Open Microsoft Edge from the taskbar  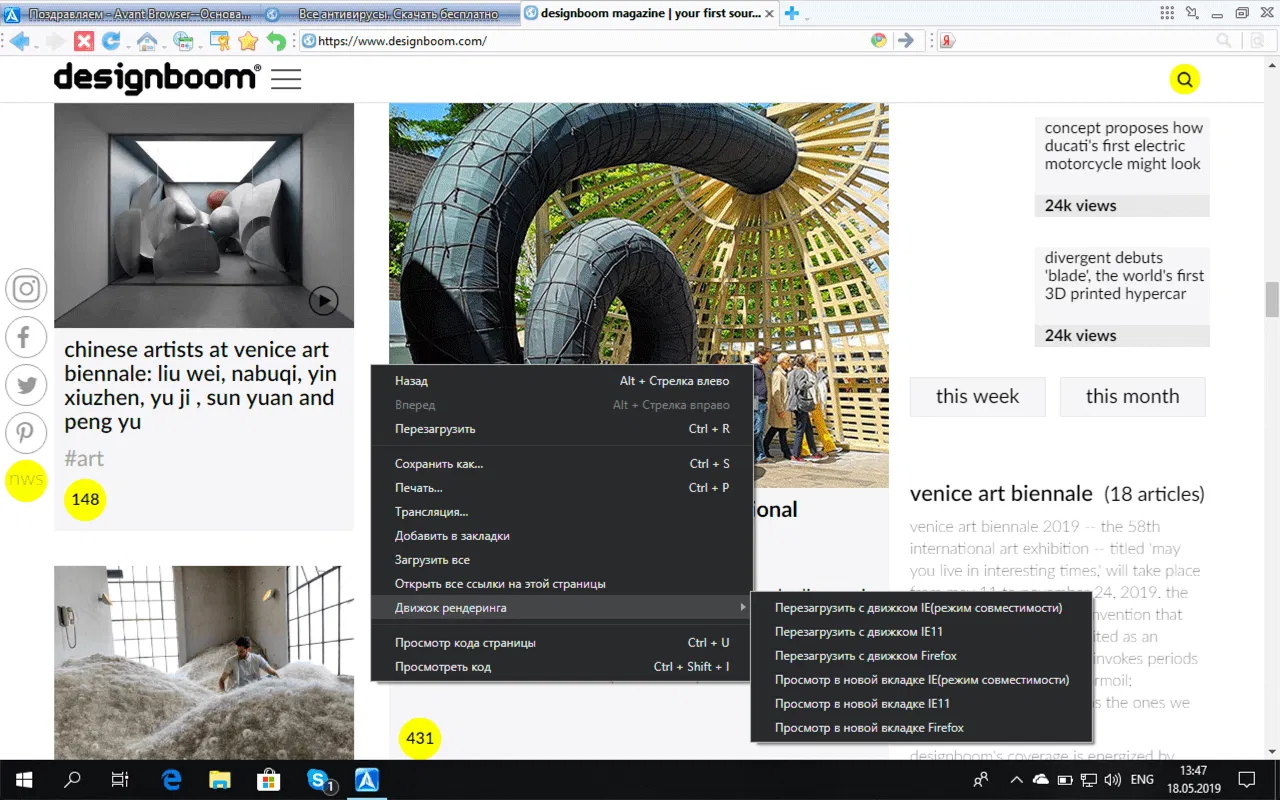click(172, 780)
